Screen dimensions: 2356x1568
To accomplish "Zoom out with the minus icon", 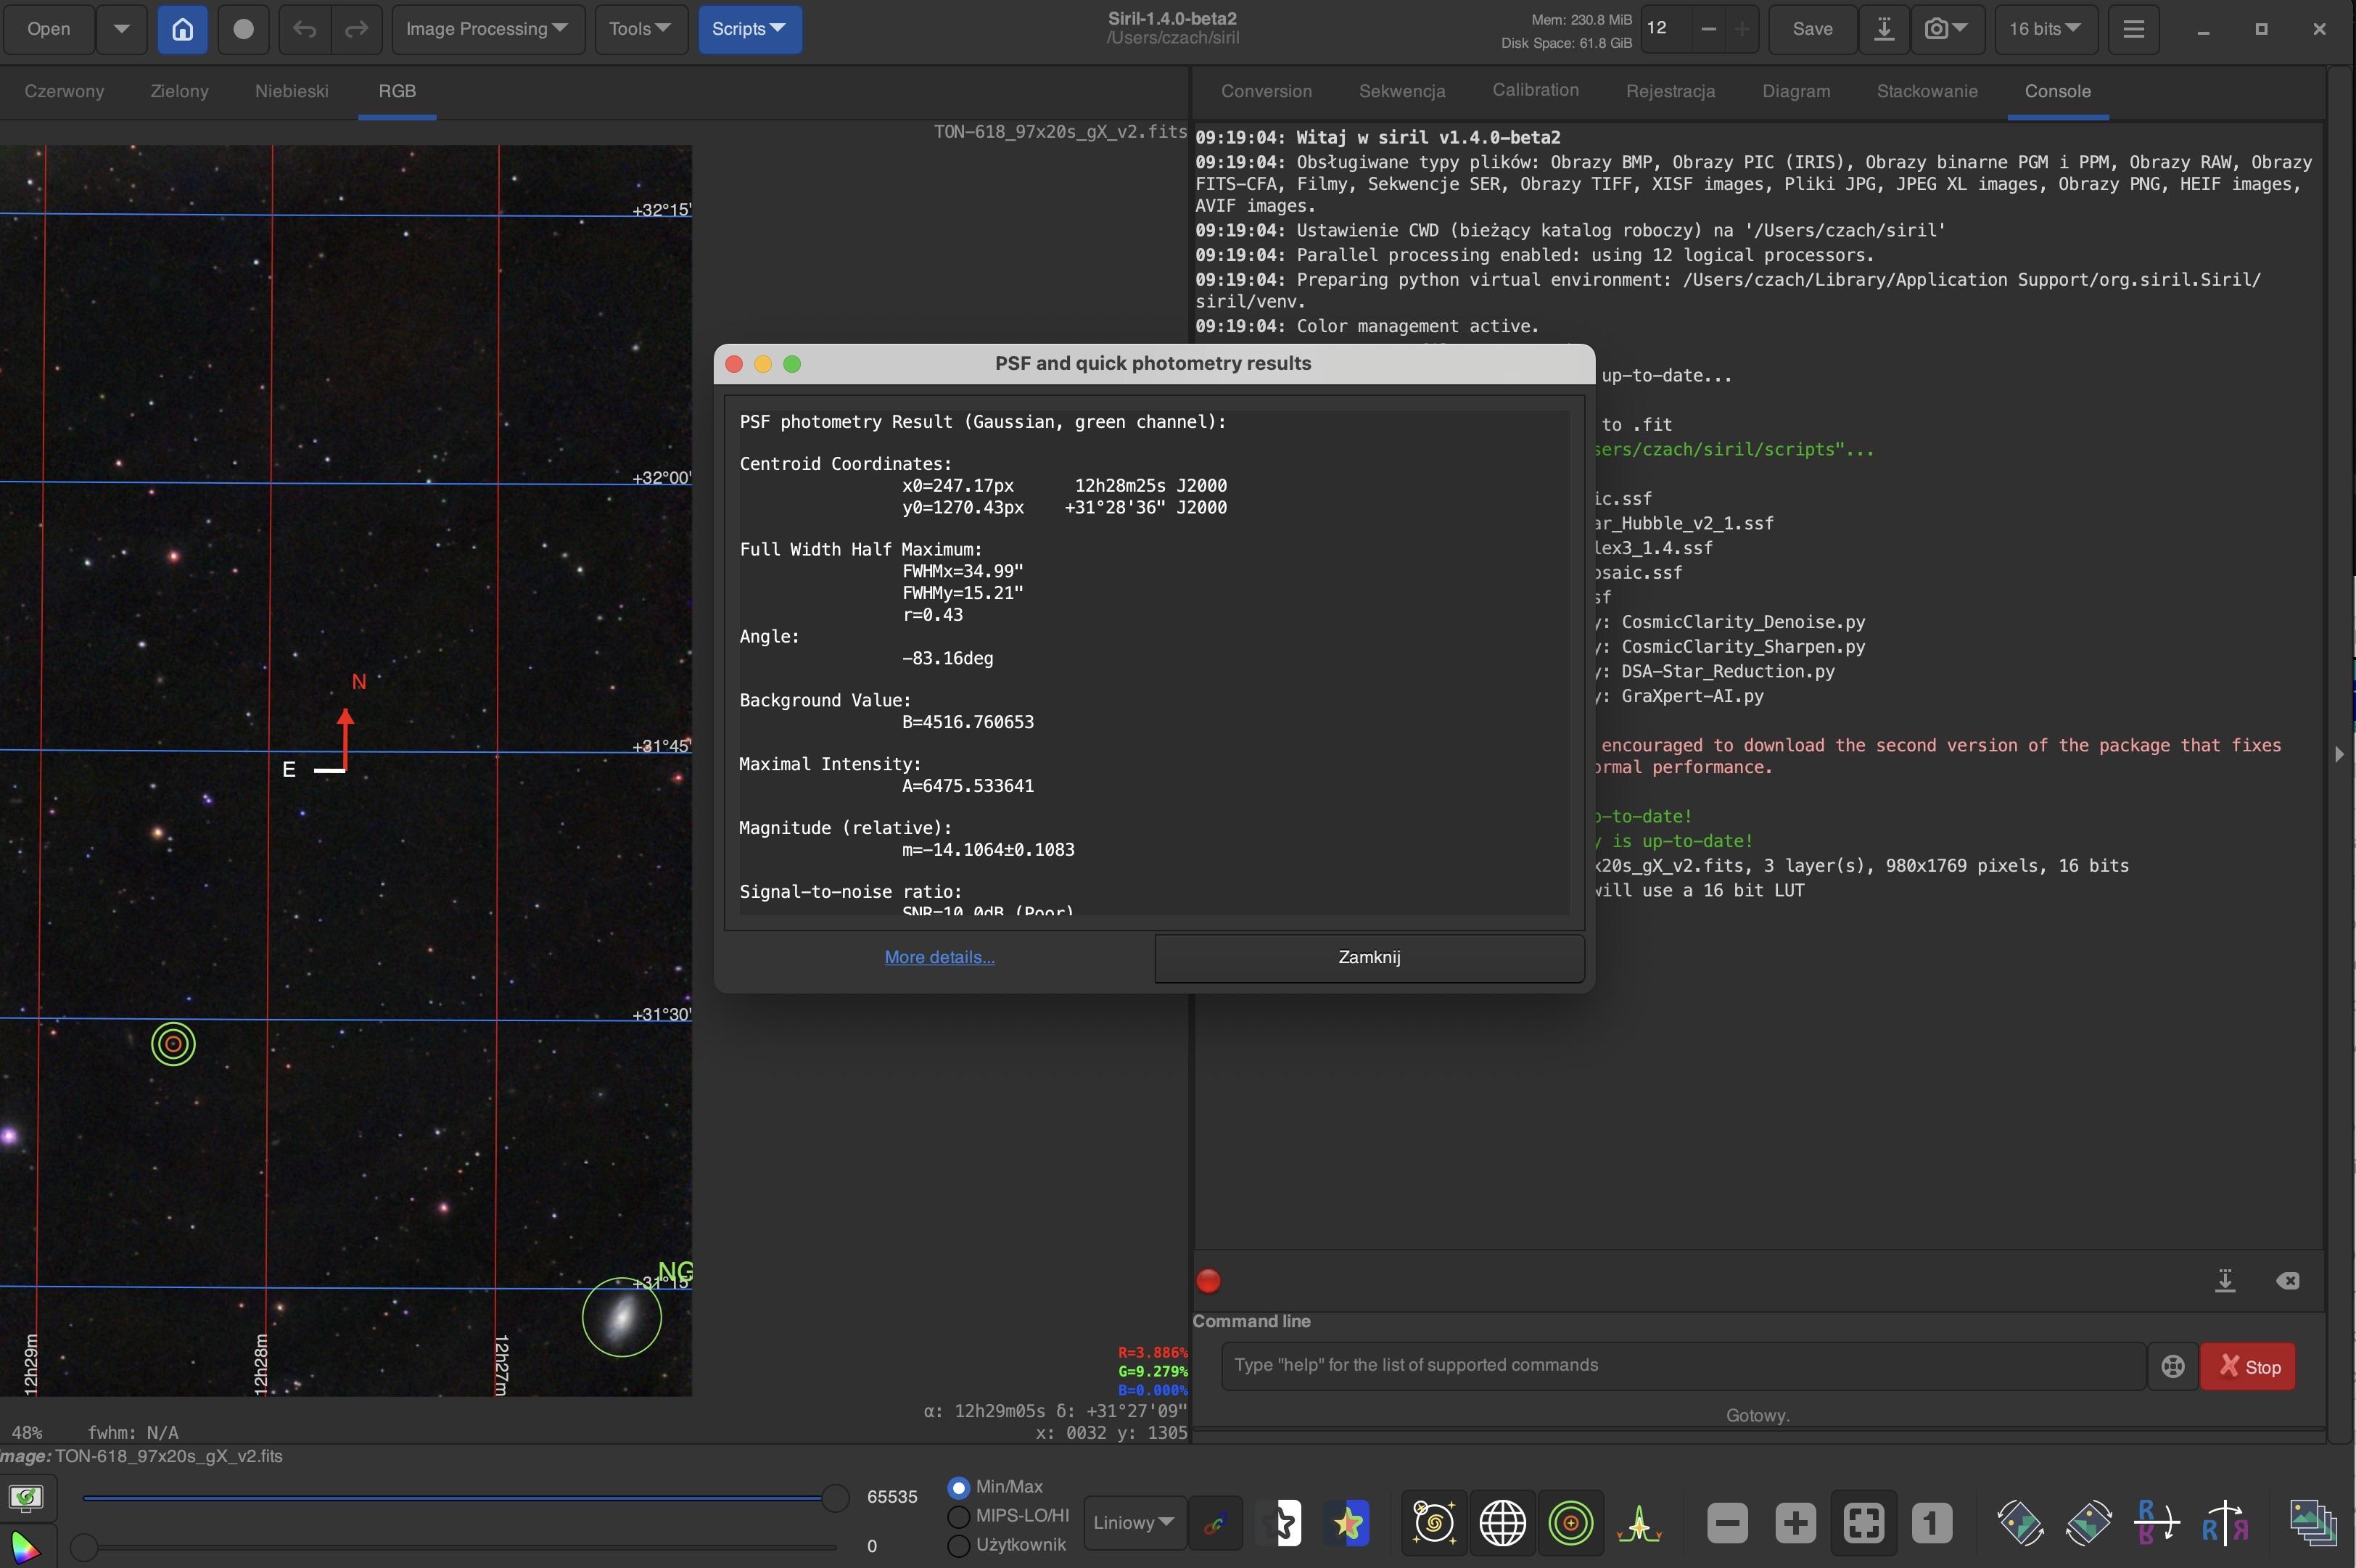I will [1727, 1523].
